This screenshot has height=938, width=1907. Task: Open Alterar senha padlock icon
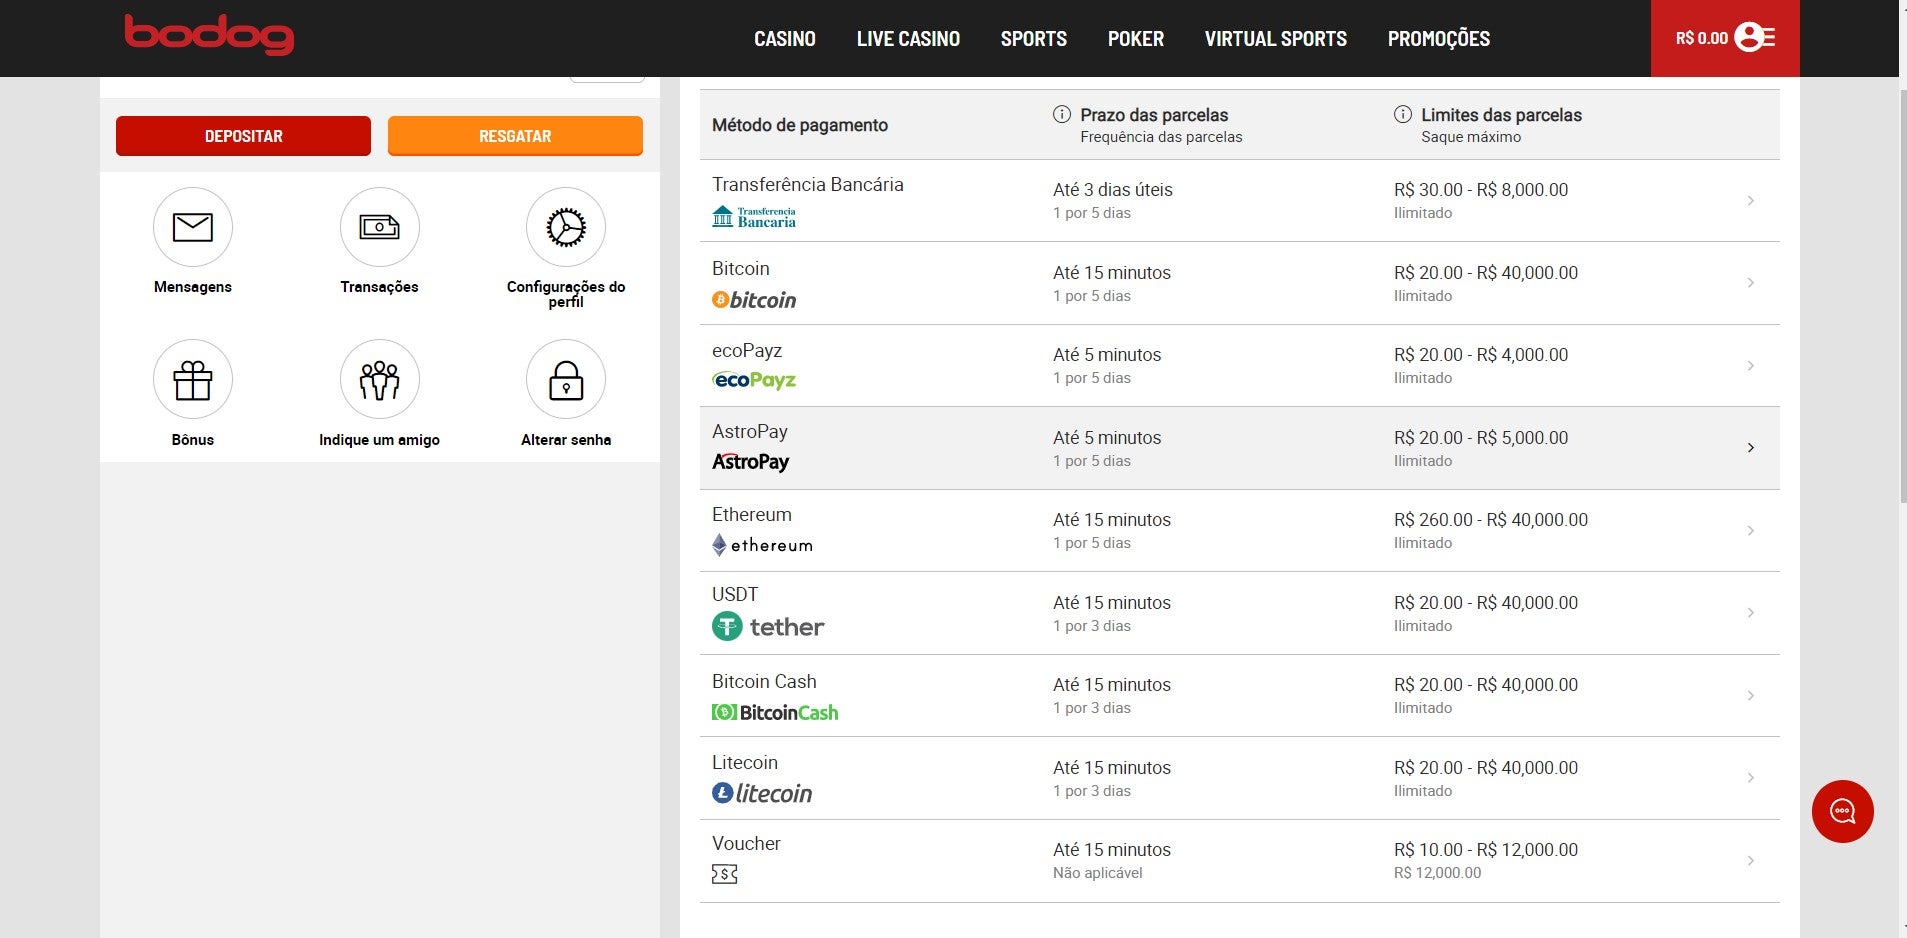[x=566, y=380]
